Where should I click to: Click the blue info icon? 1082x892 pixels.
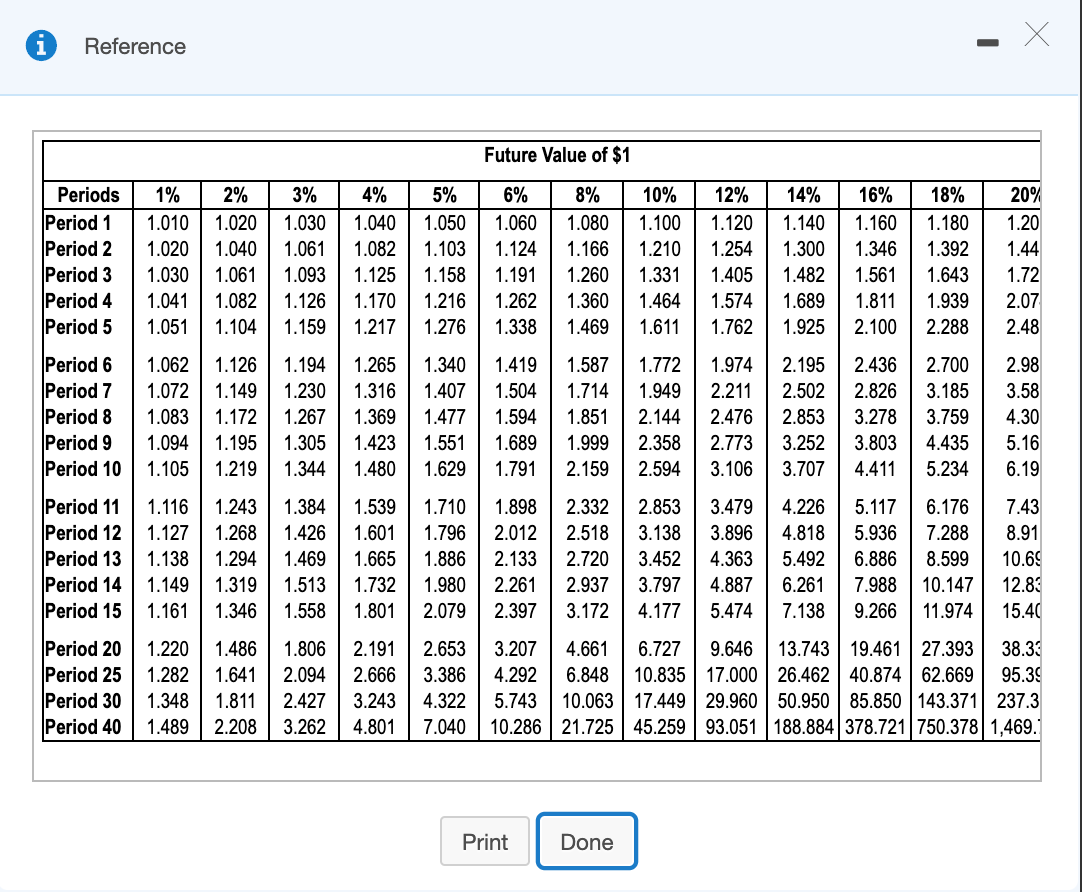click(x=41, y=46)
